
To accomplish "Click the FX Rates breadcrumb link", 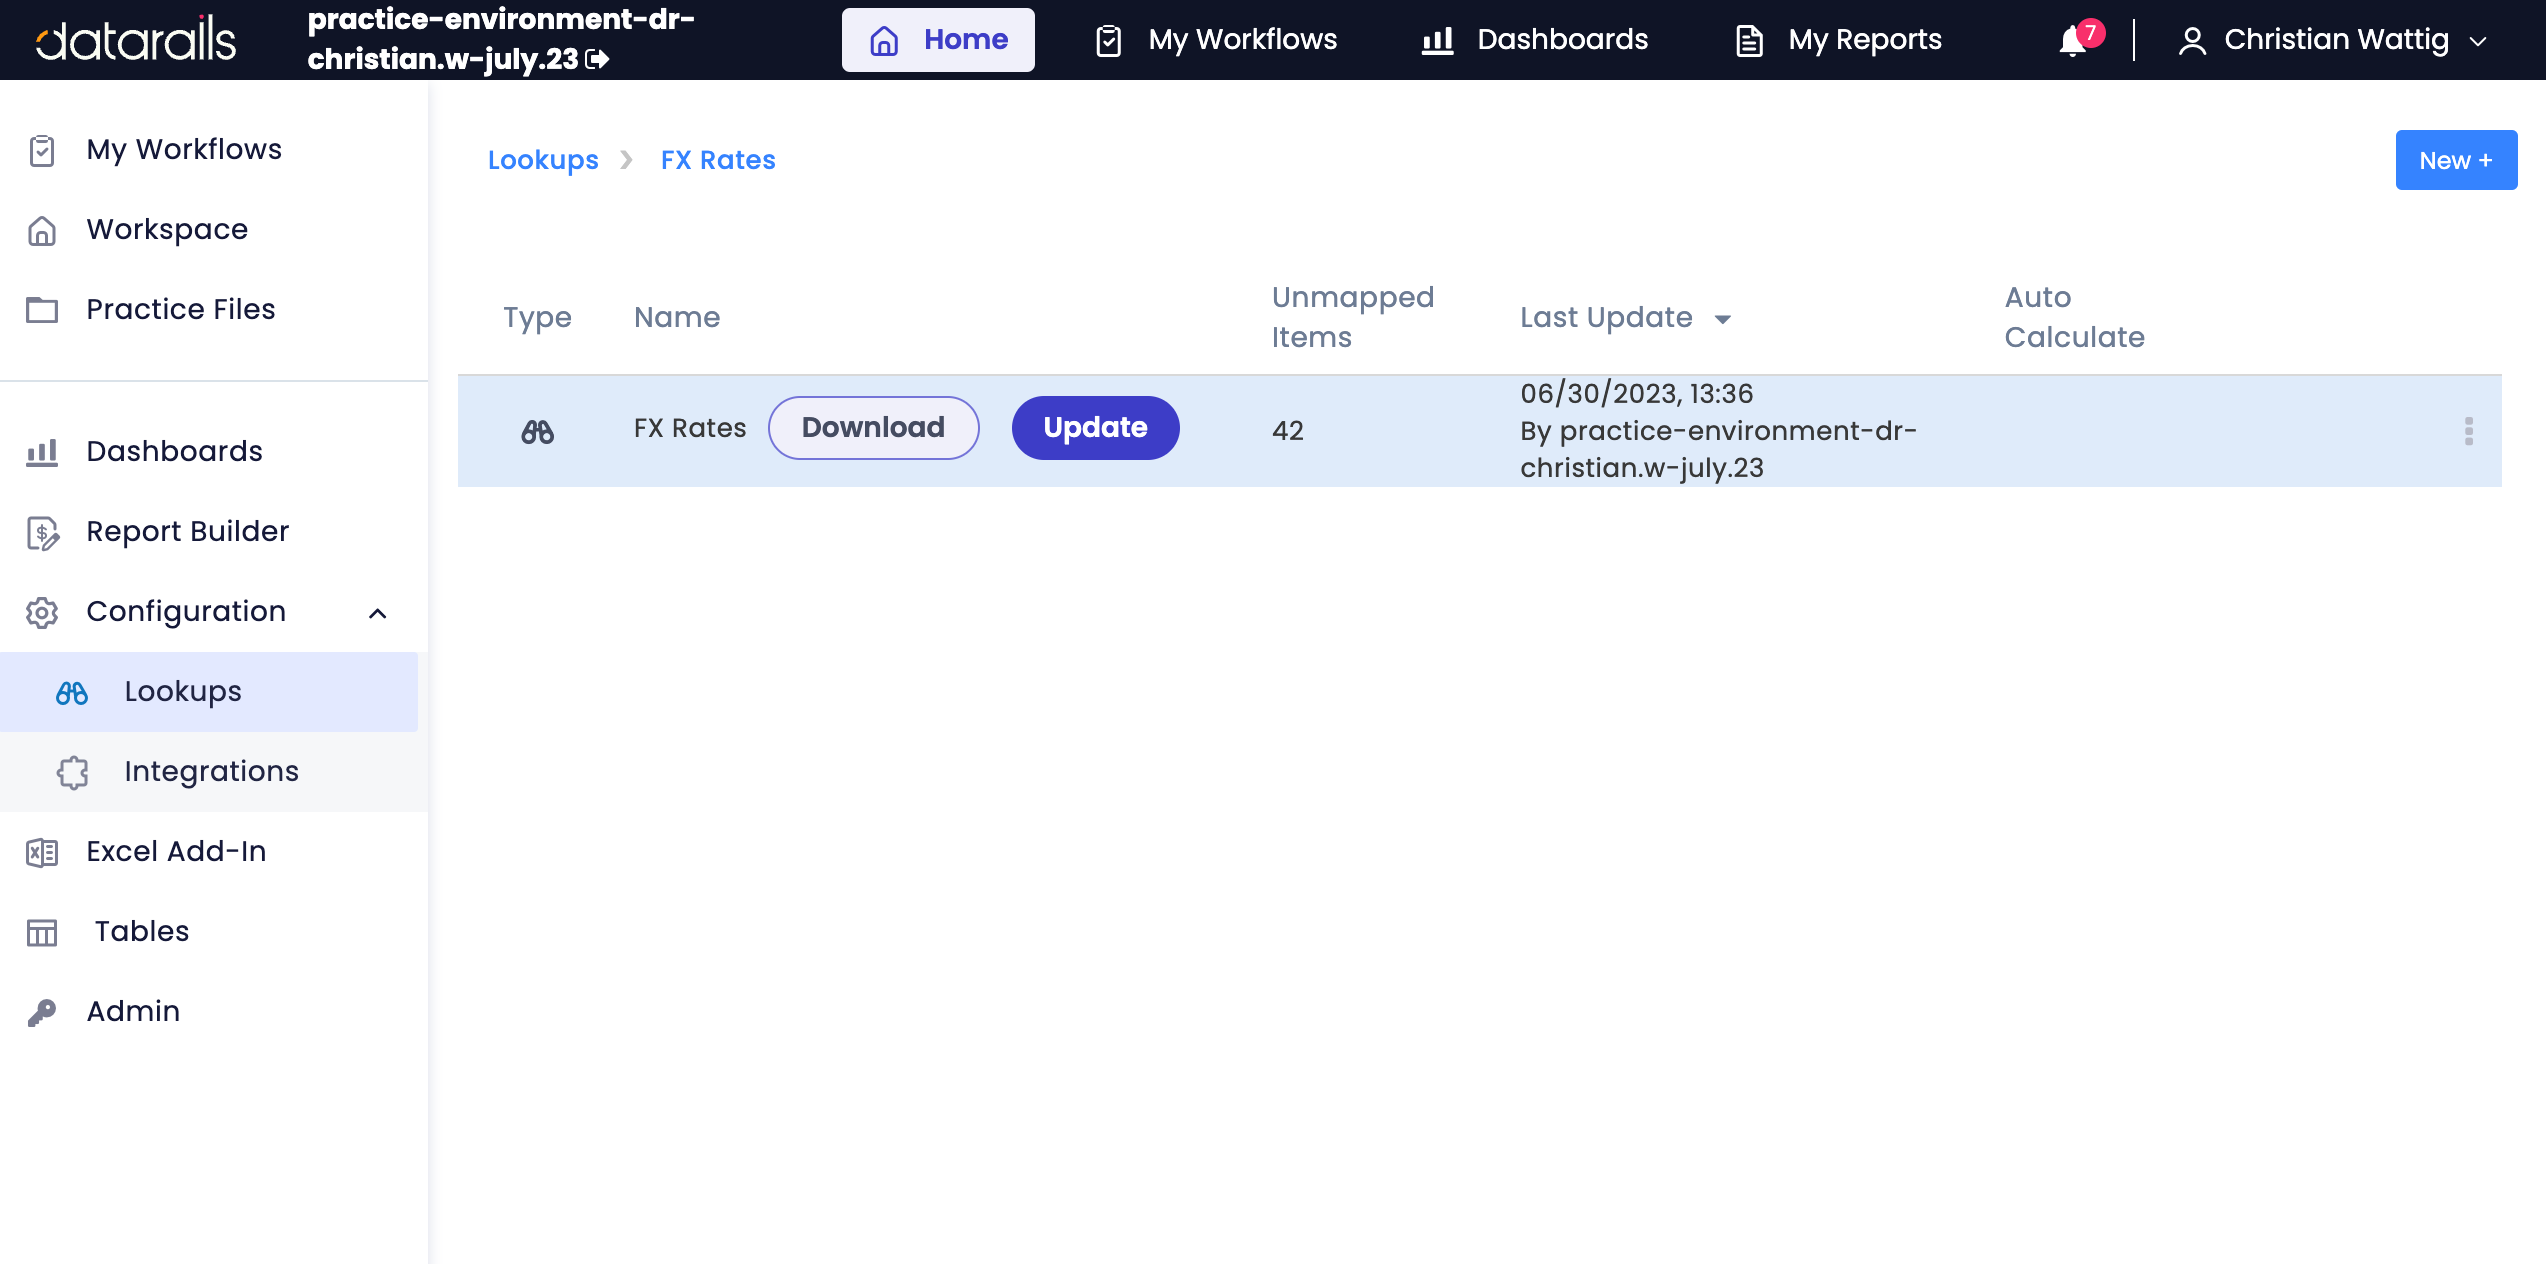I will click(718, 160).
